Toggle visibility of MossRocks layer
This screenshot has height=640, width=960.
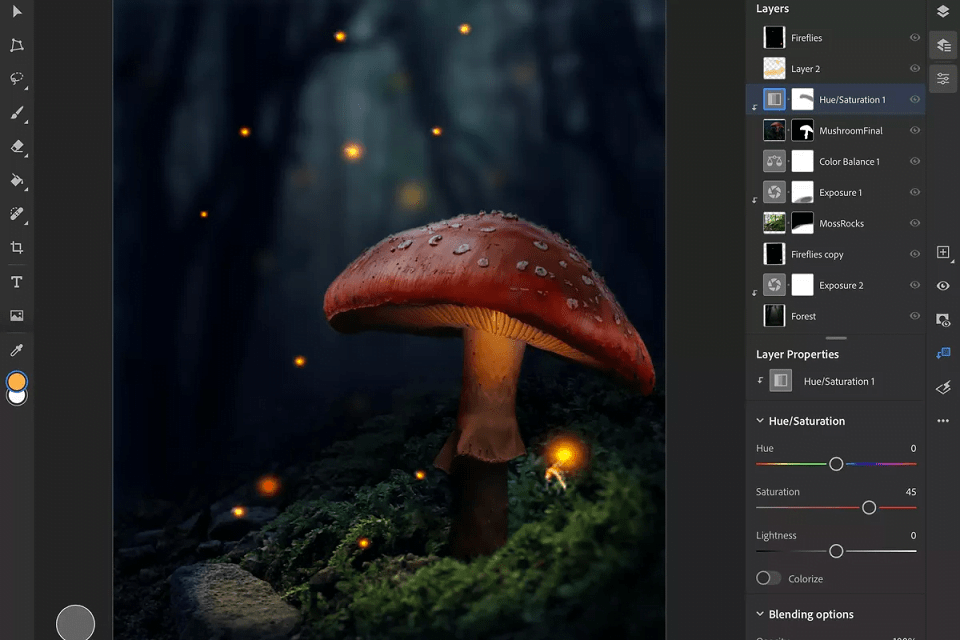(x=914, y=223)
